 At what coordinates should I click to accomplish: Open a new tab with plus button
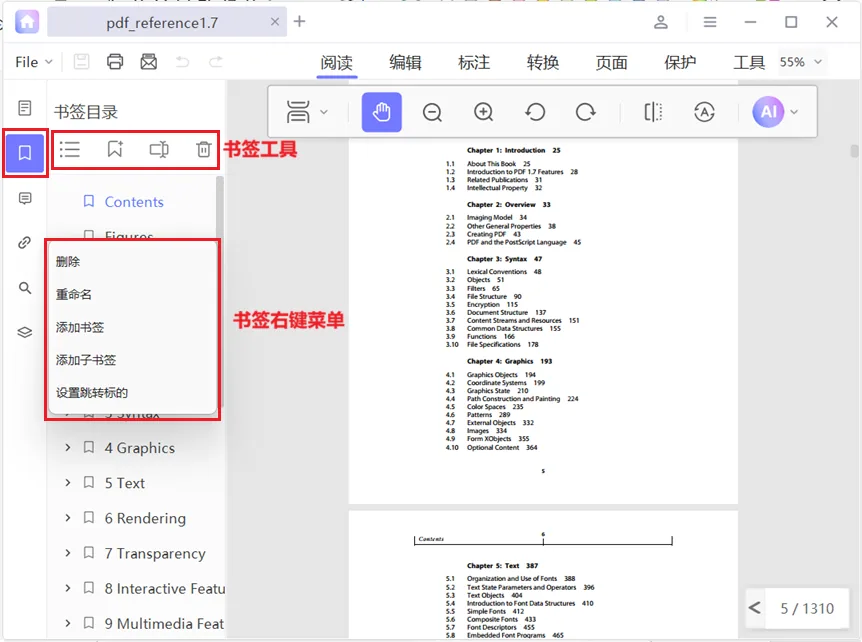[x=300, y=21]
